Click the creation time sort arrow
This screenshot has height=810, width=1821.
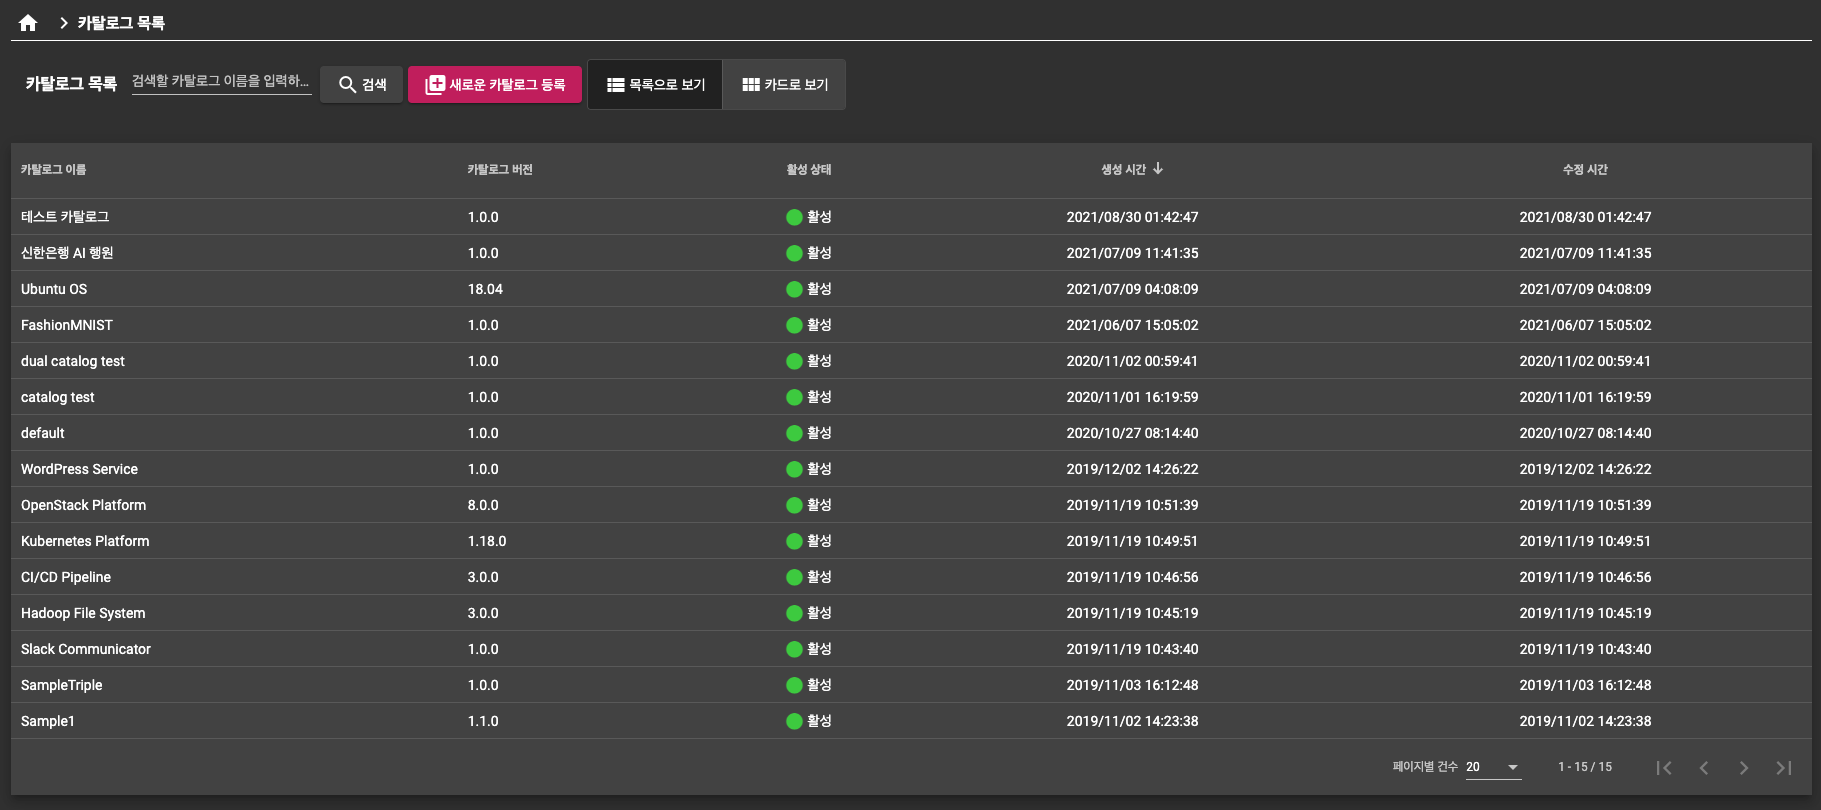tap(1158, 169)
